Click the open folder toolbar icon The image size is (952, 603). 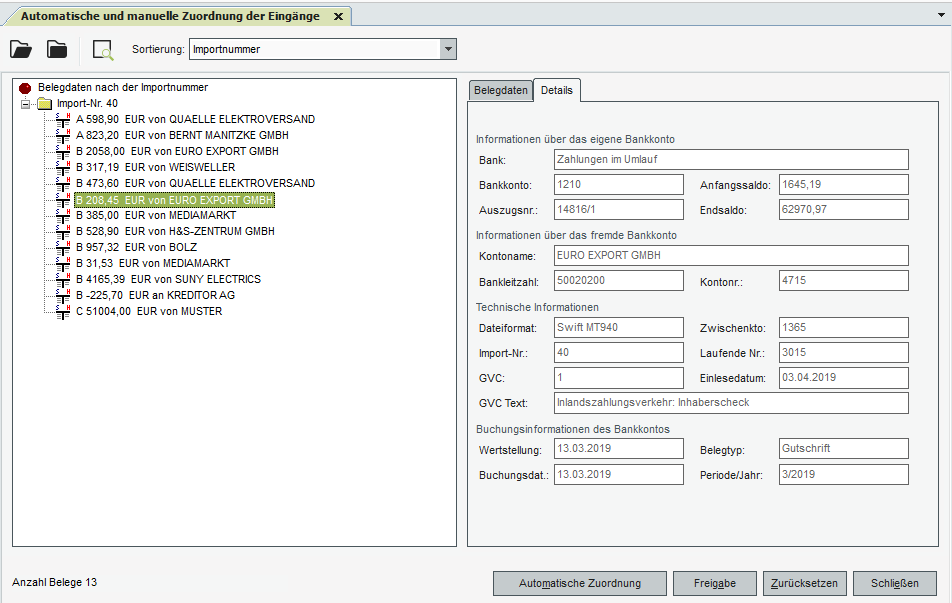click(x=21, y=49)
